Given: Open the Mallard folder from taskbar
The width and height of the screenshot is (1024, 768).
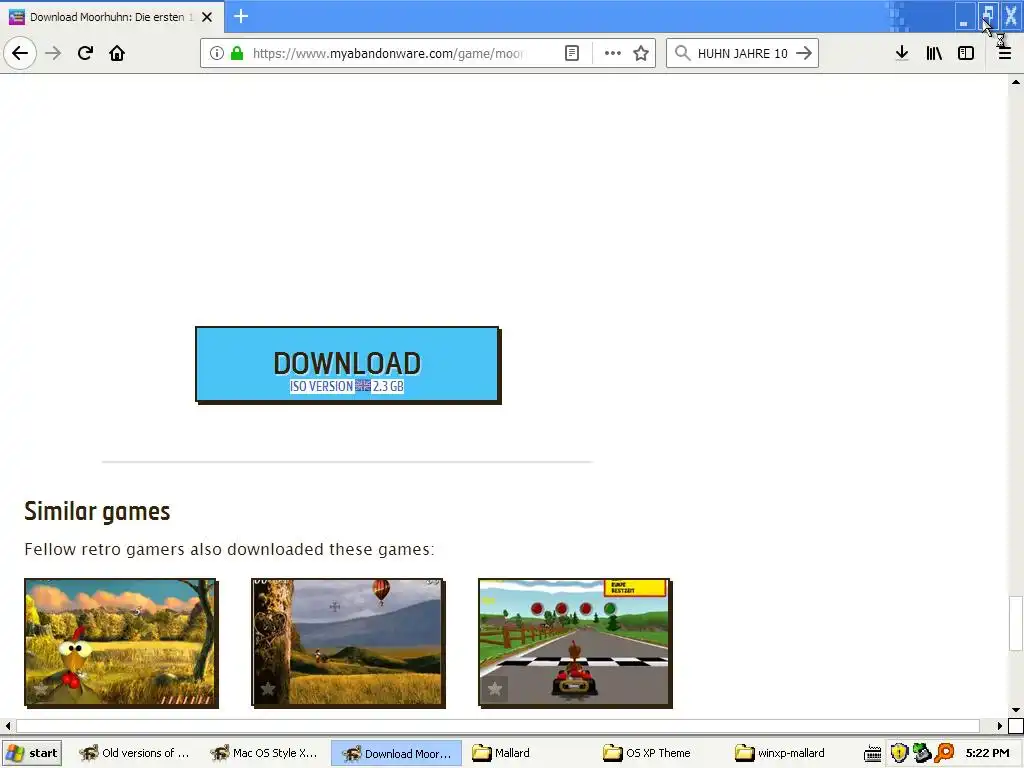Looking at the screenshot, I should [529, 753].
